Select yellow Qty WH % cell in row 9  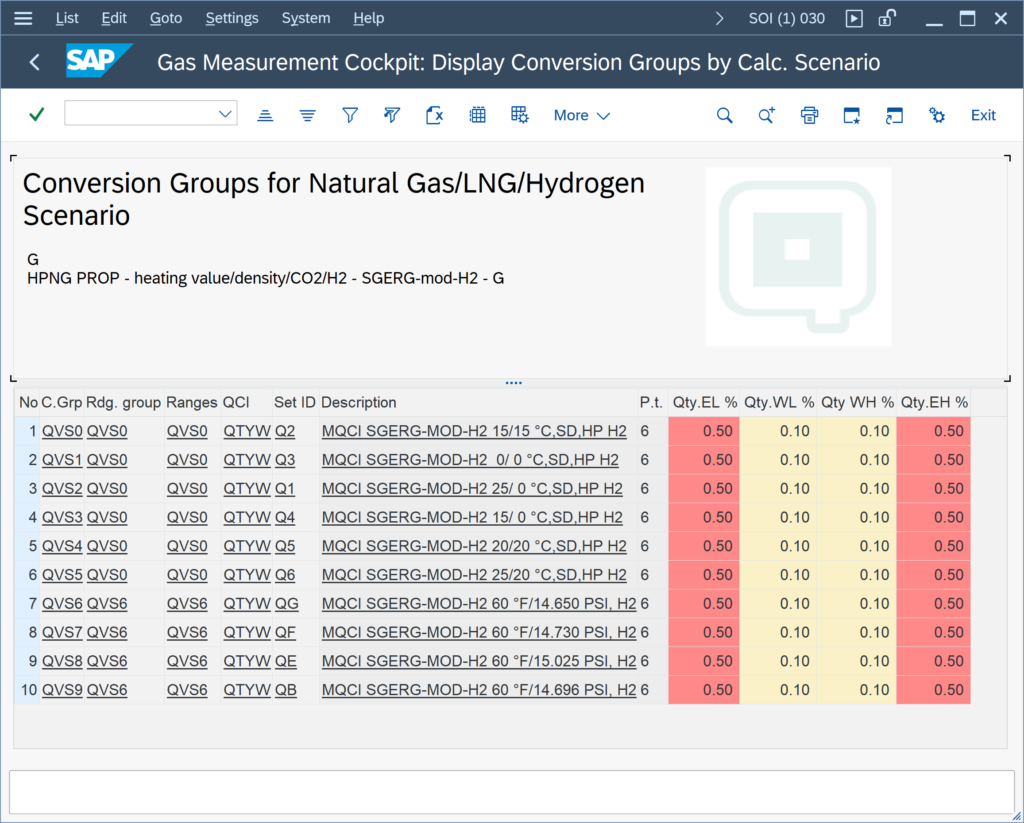pos(857,661)
